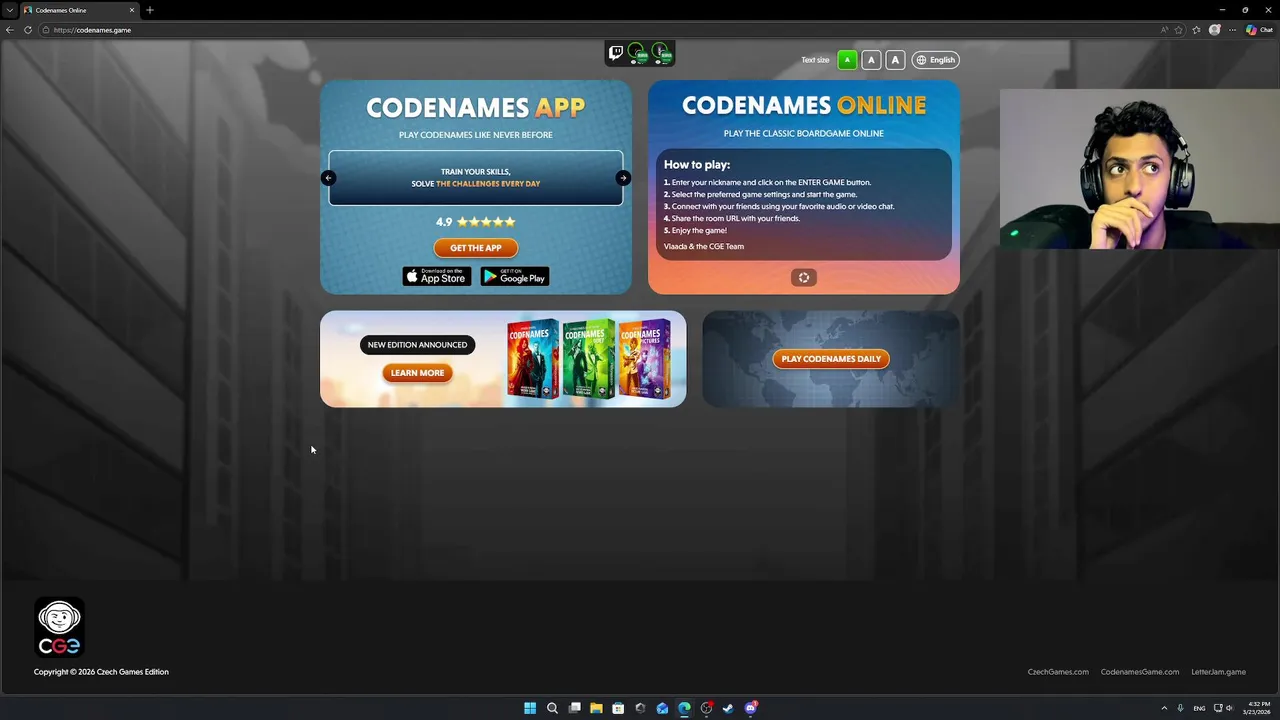Open Microsoft Store from taskbar

coord(618,708)
